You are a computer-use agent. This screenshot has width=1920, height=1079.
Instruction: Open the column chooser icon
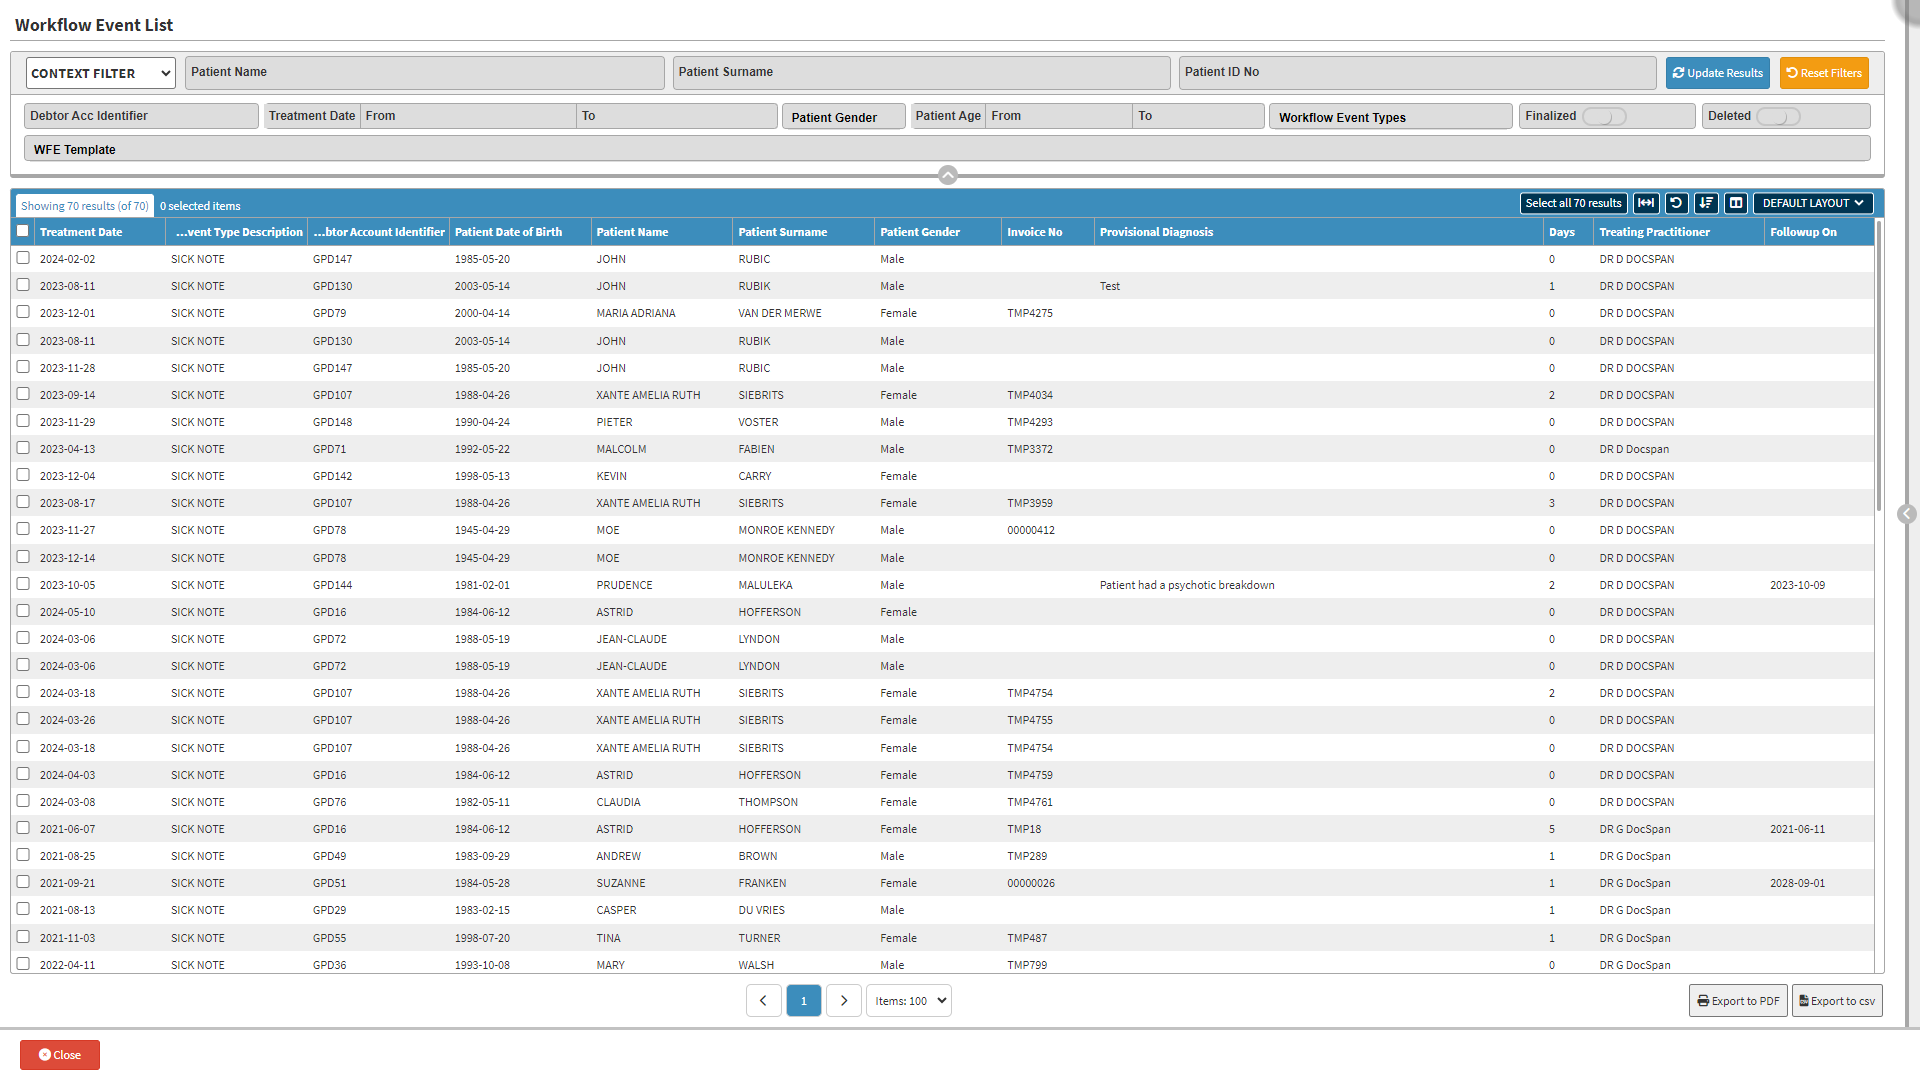coord(1736,203)
